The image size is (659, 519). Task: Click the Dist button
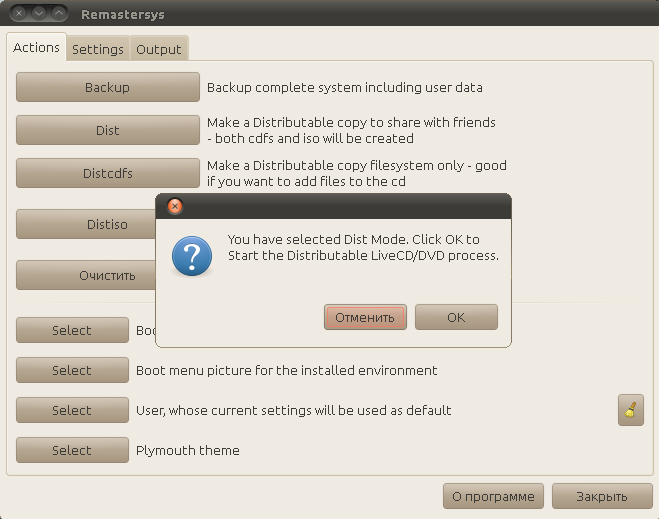pos(107,131)
